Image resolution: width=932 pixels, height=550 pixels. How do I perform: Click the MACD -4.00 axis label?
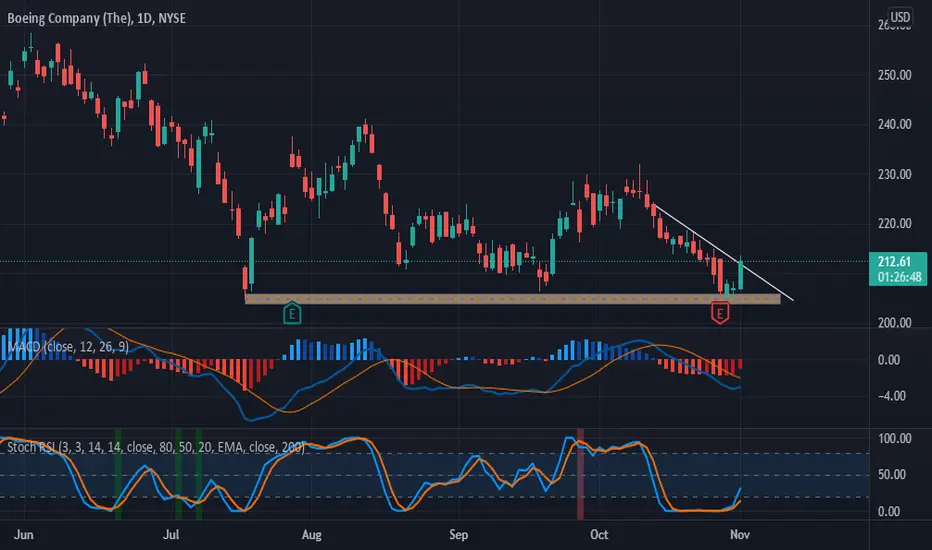892,396
